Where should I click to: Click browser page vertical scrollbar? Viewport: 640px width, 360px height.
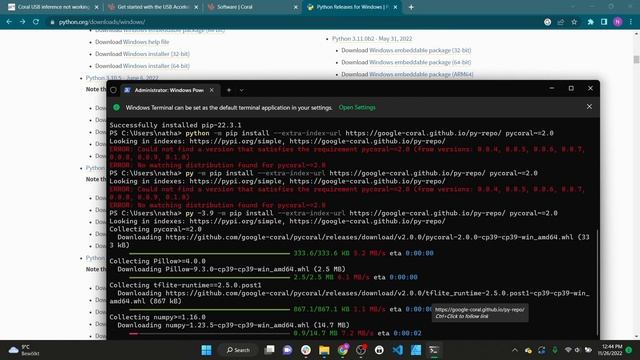[x=636, y=60]
